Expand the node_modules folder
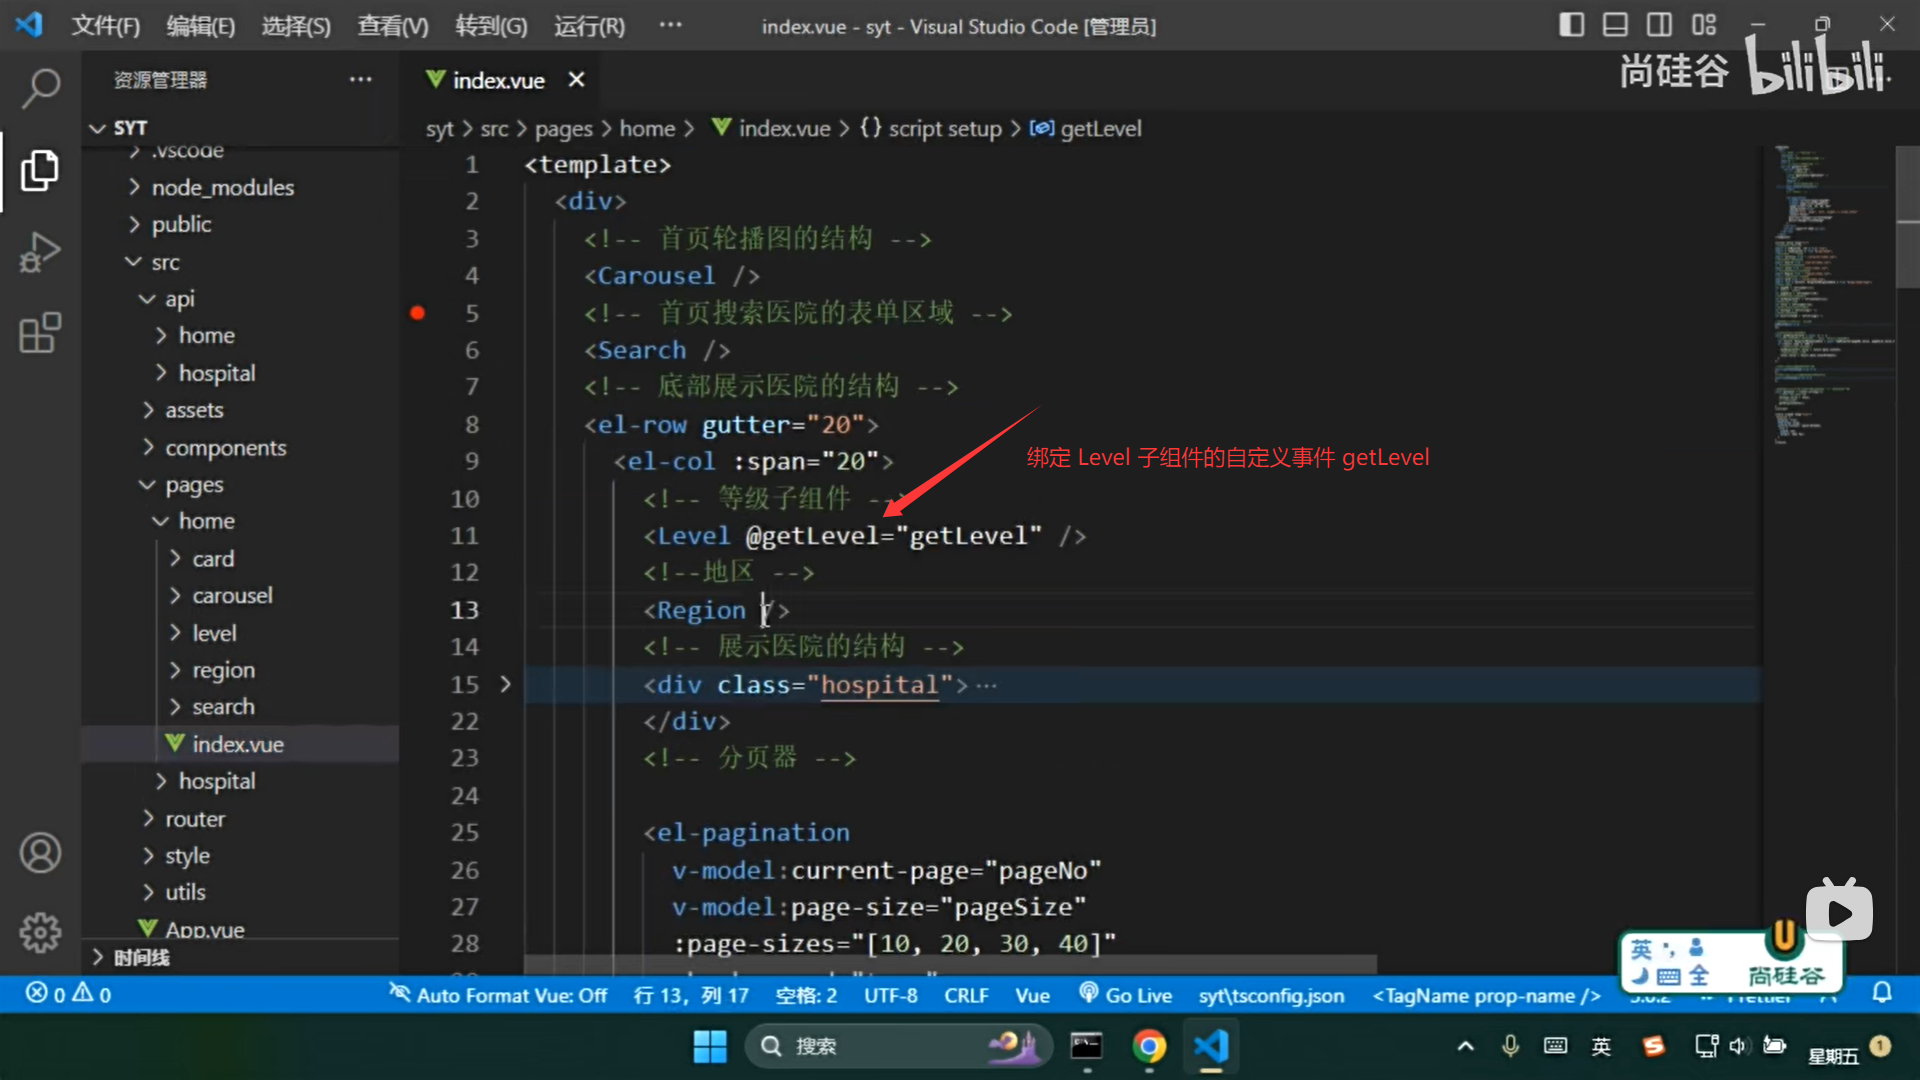 [222, 187]
